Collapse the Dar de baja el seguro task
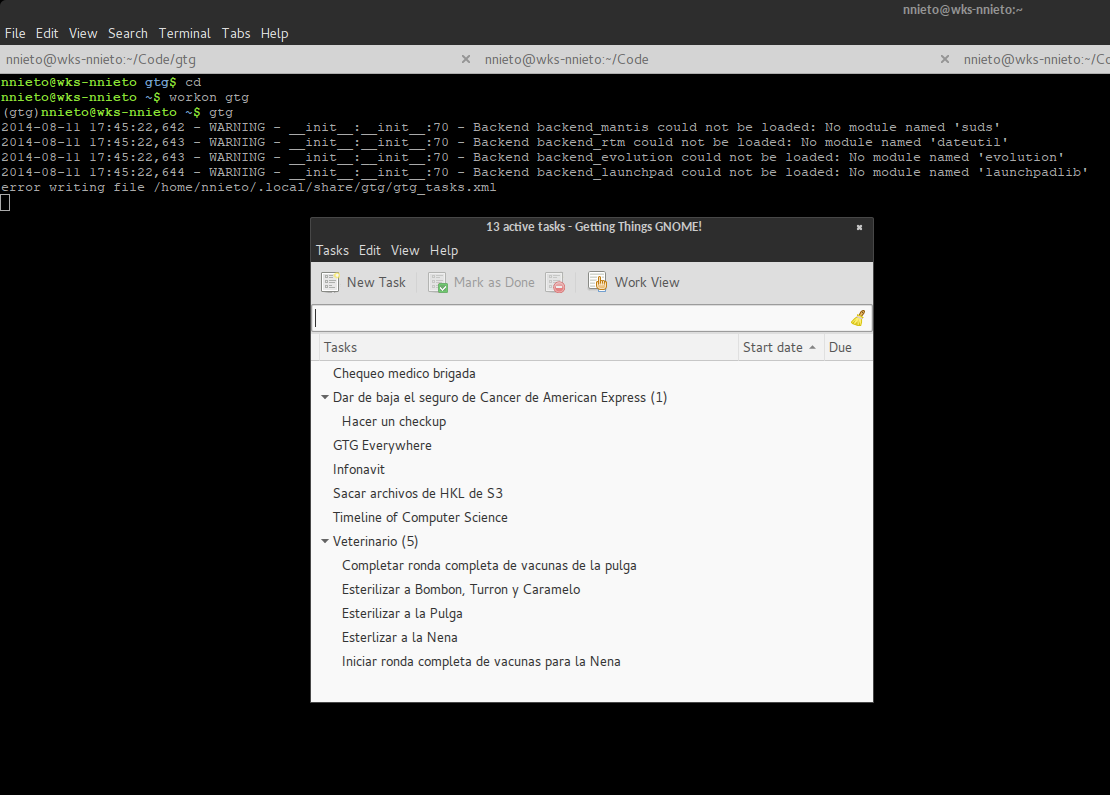The image size is (1110, 795). pyautogui.click(x=325, y=397)
